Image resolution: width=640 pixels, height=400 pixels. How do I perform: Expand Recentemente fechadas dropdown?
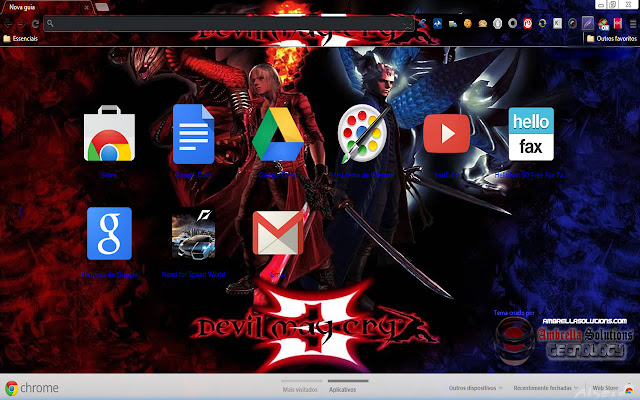click(x=546, y=388)
